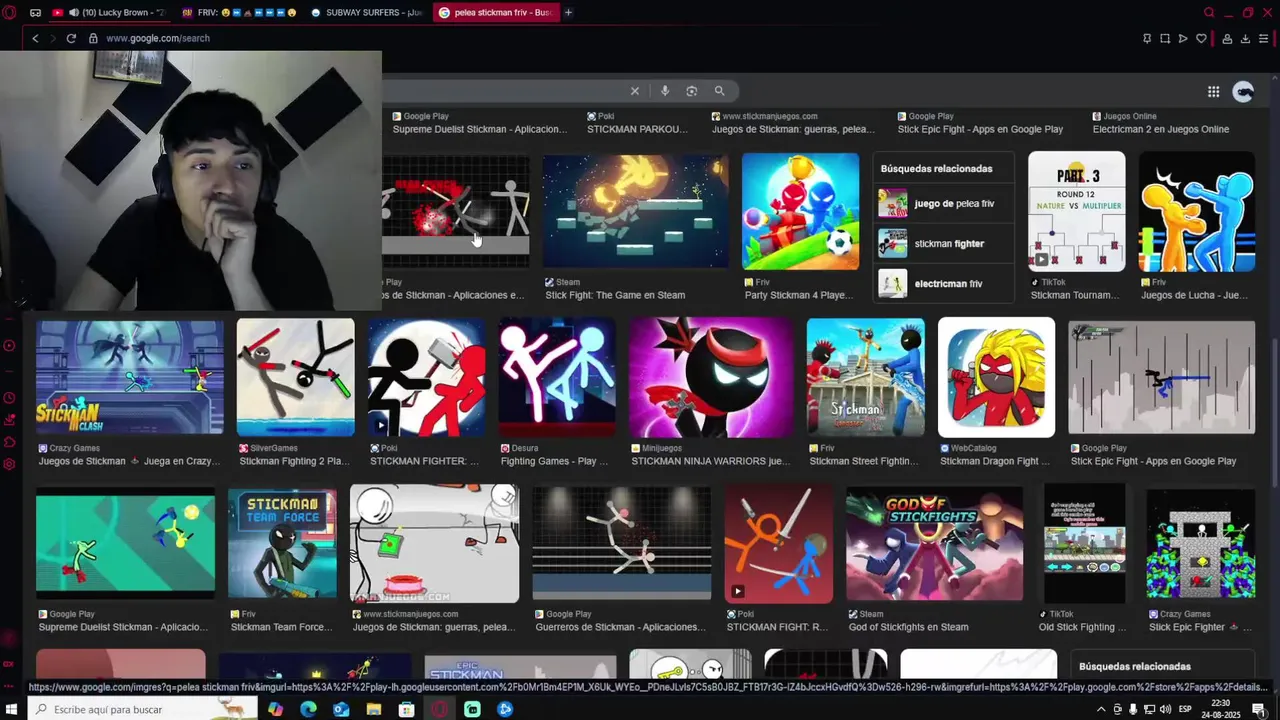The width and height of the screenshot is (1280, 720).
Task: Open related search juego de pelea friv
Action: [943, 203]
